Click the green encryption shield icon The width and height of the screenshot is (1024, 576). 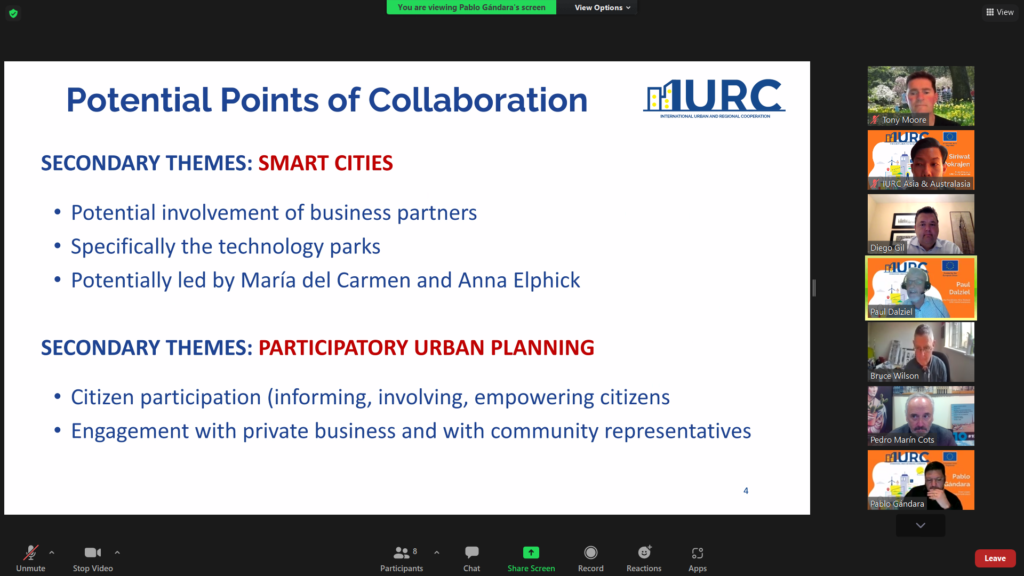click(x=13, y=13)
